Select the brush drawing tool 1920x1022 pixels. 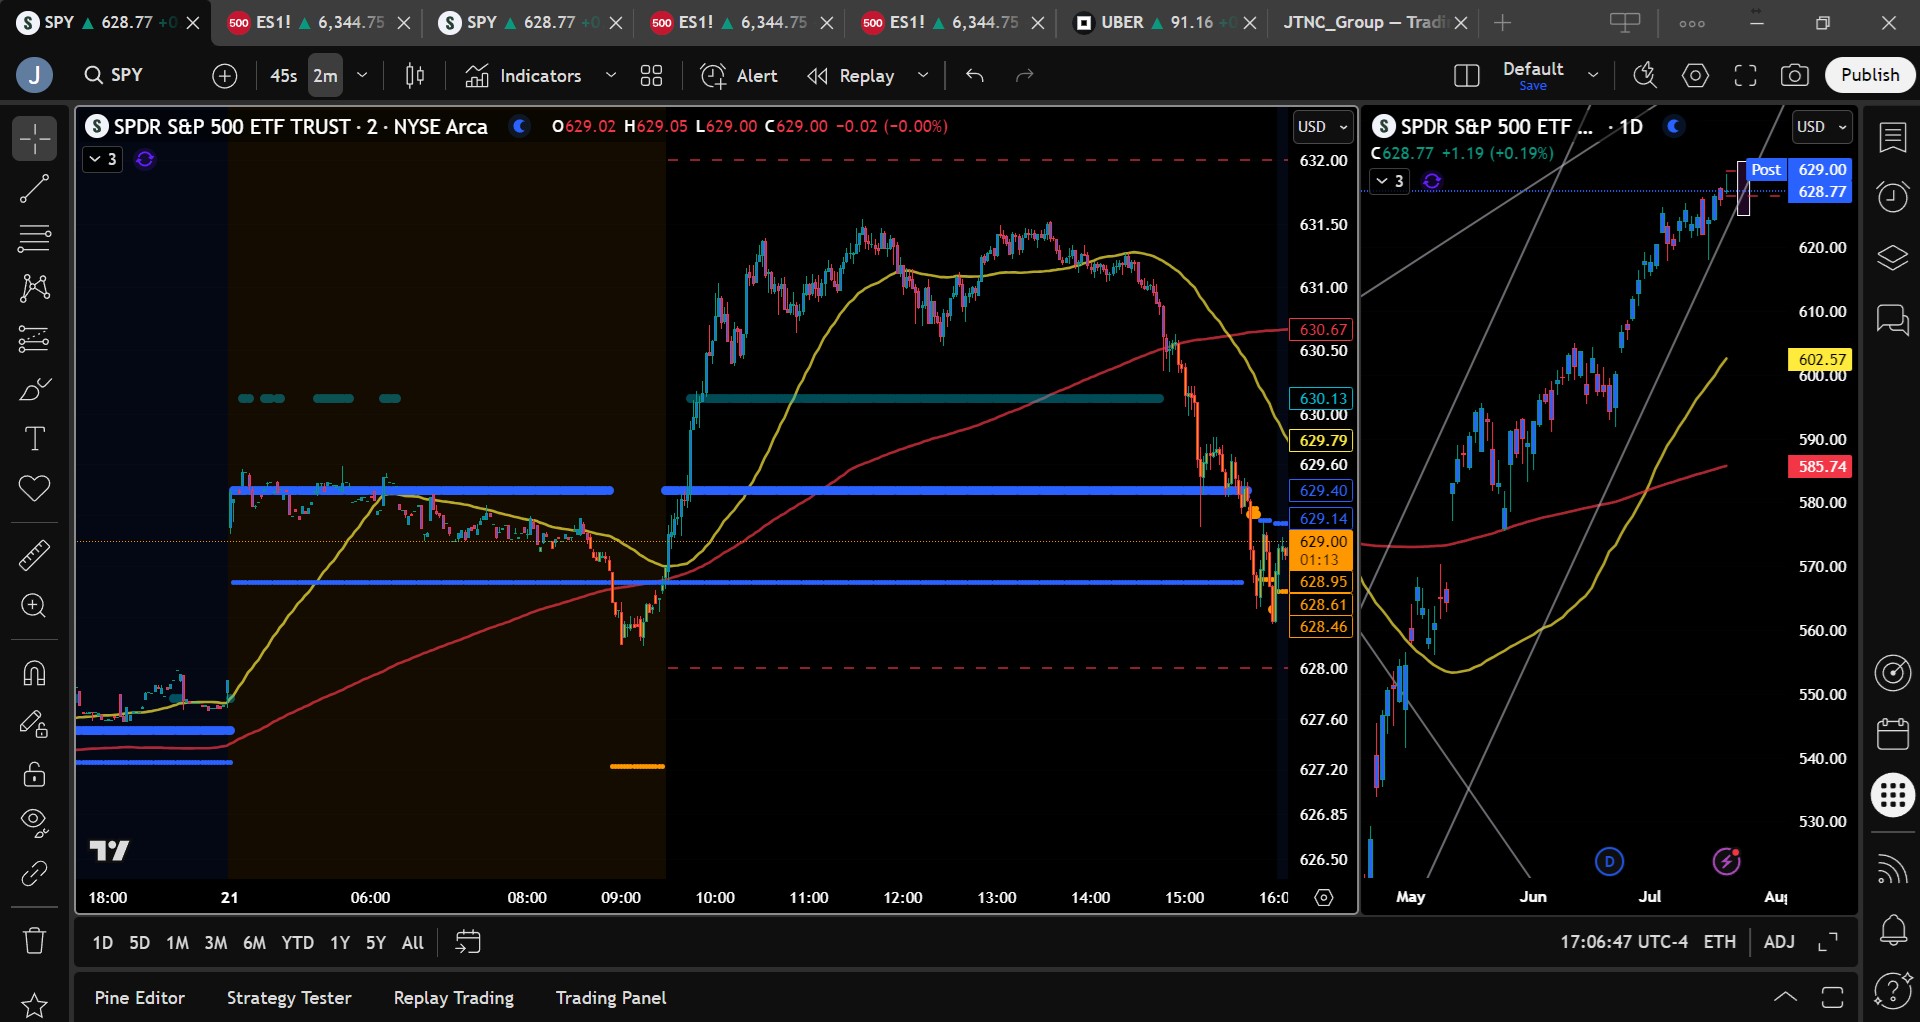tap(34, 389)
